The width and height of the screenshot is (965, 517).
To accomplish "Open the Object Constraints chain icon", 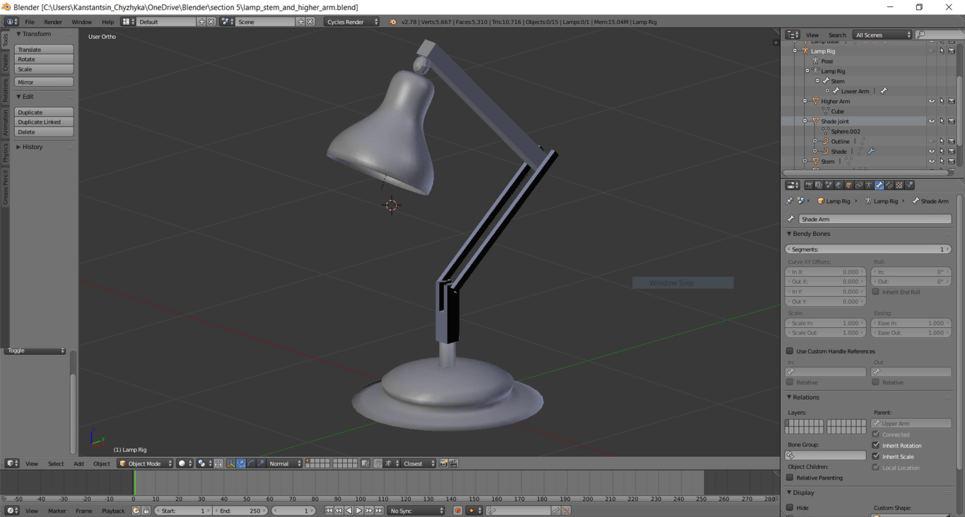I will coord(859,185).
